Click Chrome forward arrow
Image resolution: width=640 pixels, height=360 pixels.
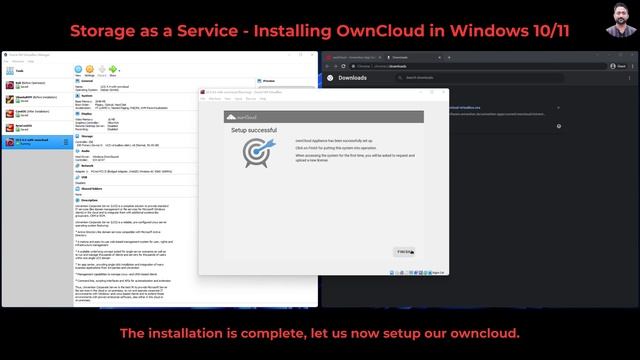pyautogui.click(x=336, y=66)
